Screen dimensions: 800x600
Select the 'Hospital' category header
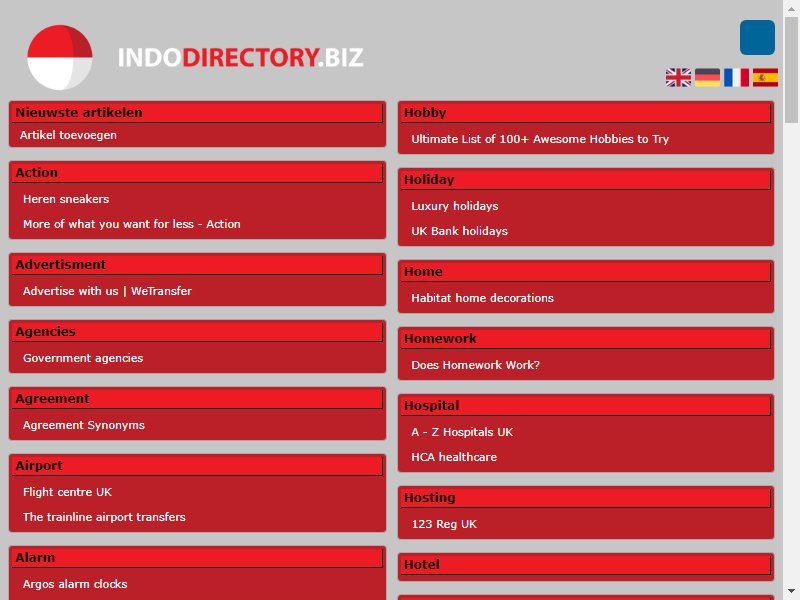coord(585,406)
